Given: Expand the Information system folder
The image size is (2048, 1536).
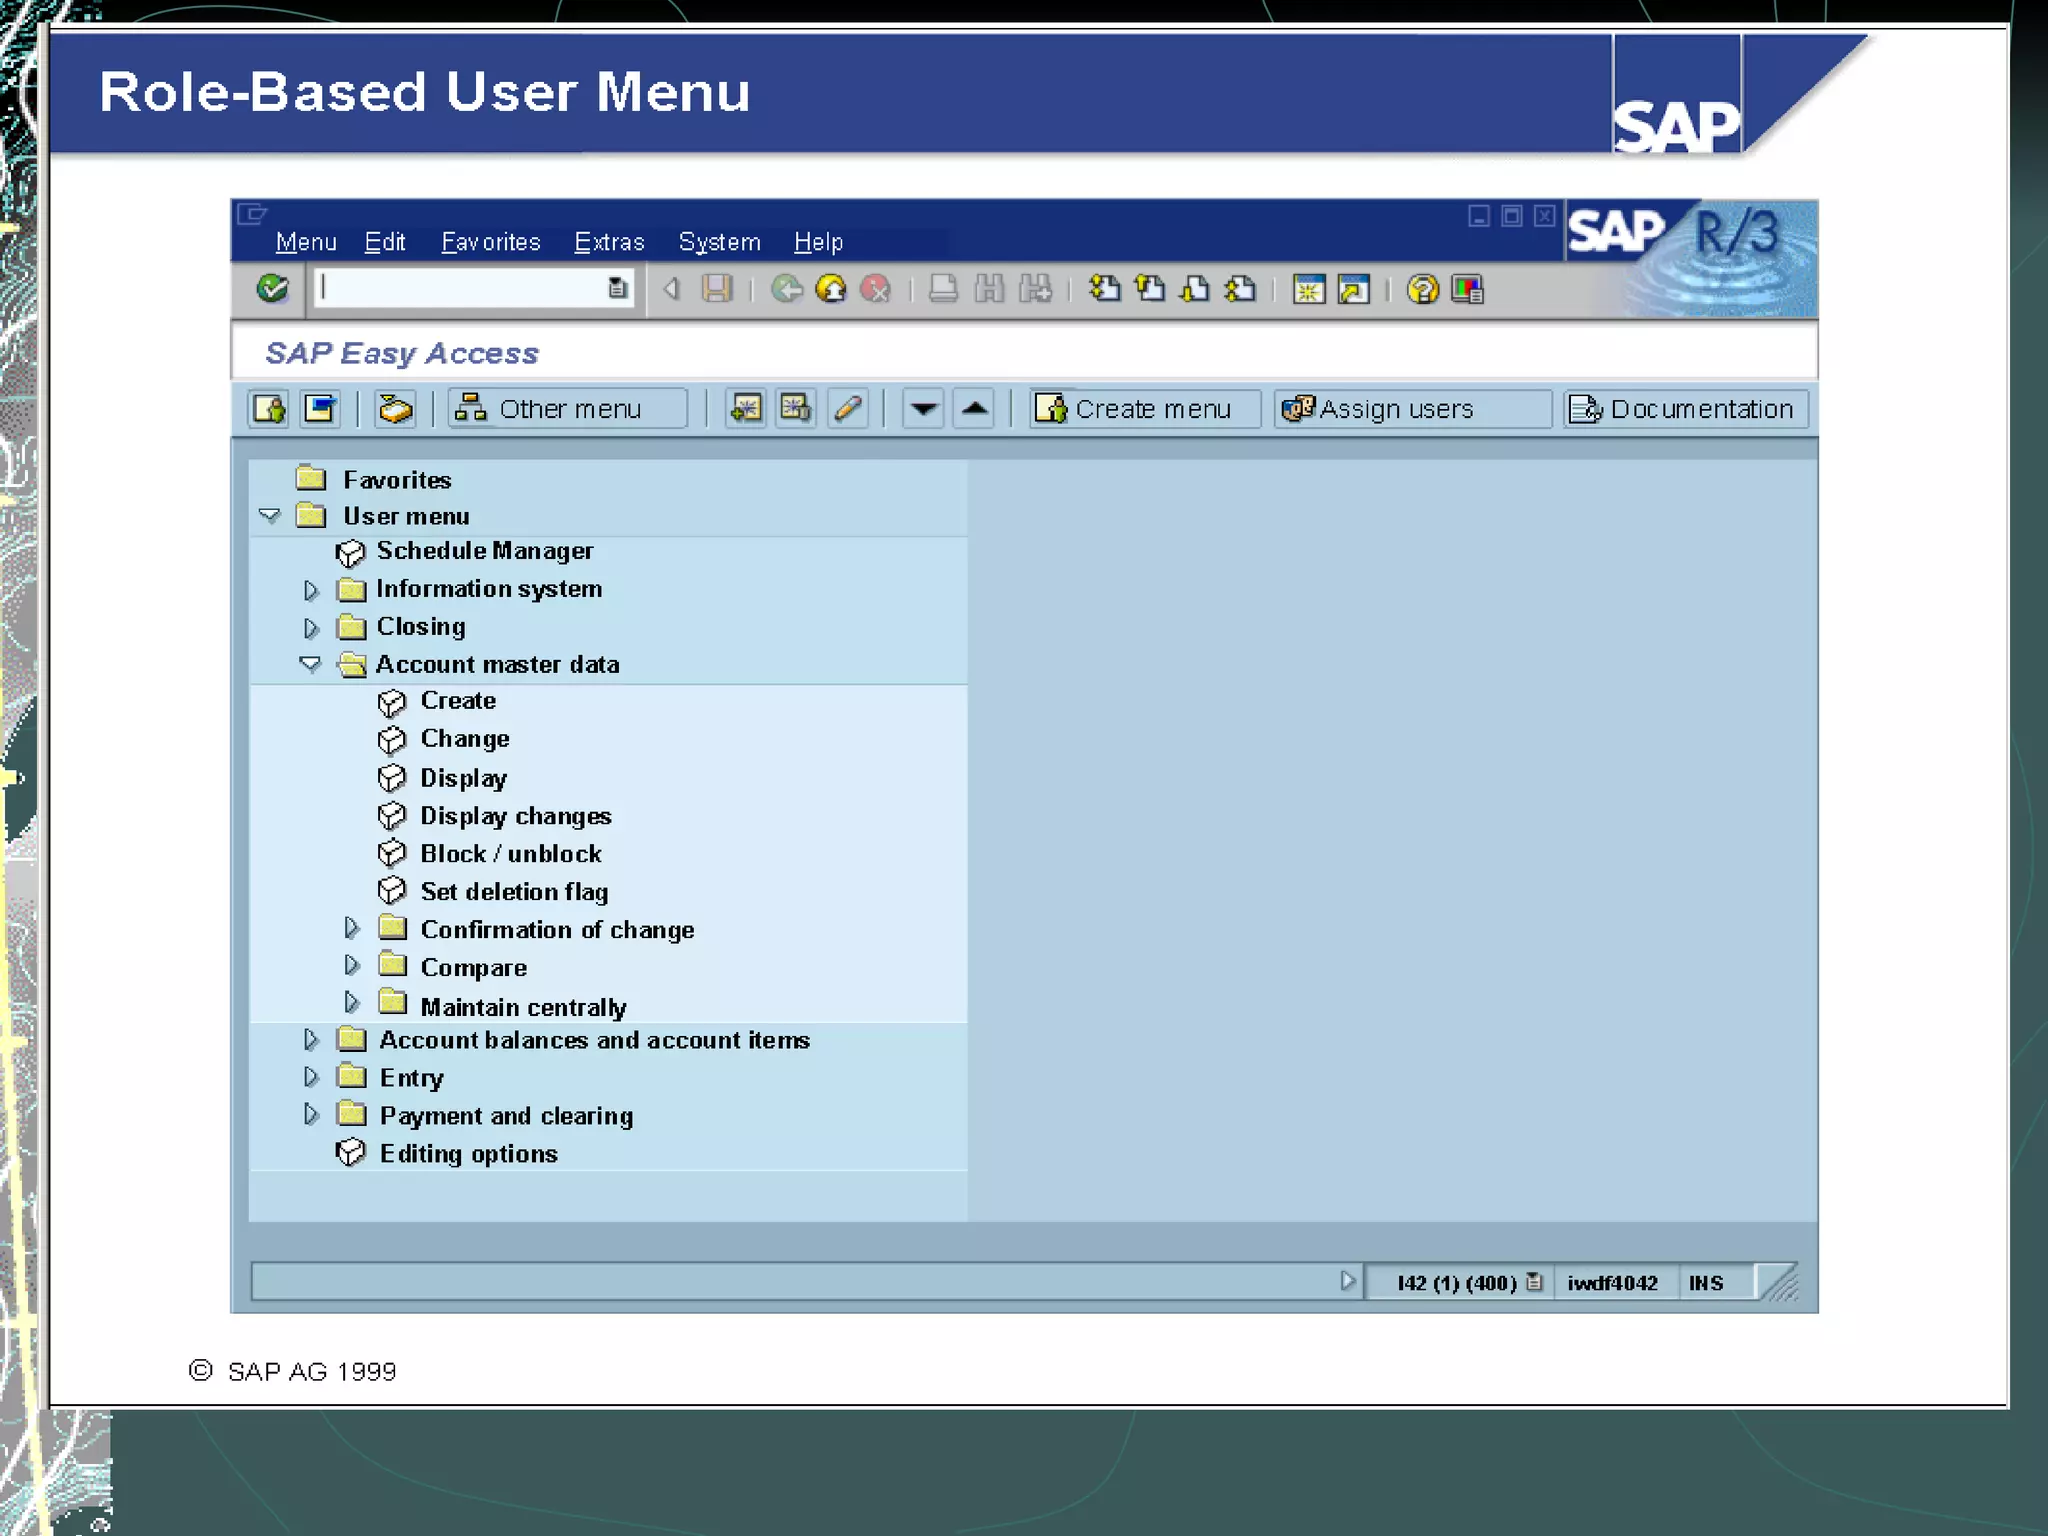Looking at the screenshot, I should click(311, 590).
